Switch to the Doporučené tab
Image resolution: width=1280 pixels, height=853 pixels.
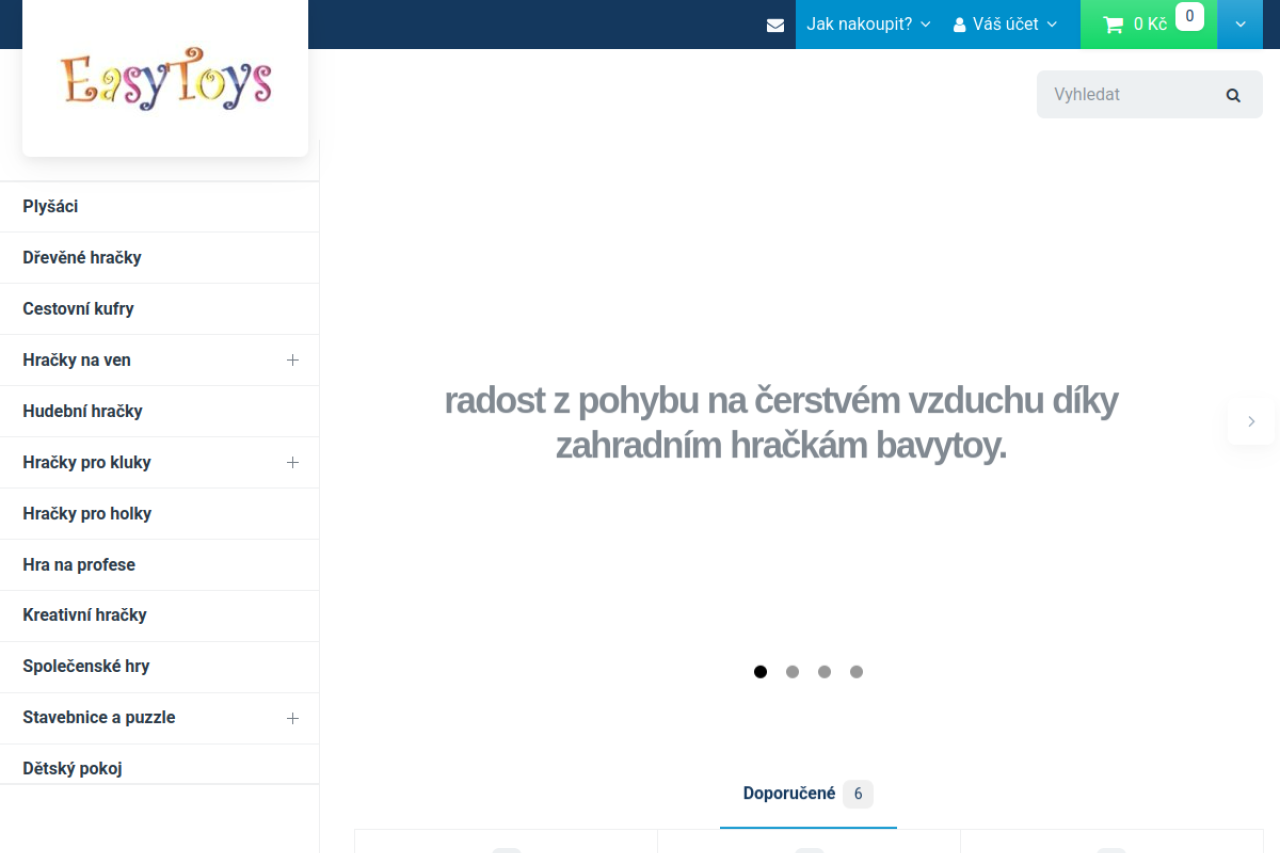(808, 794)
